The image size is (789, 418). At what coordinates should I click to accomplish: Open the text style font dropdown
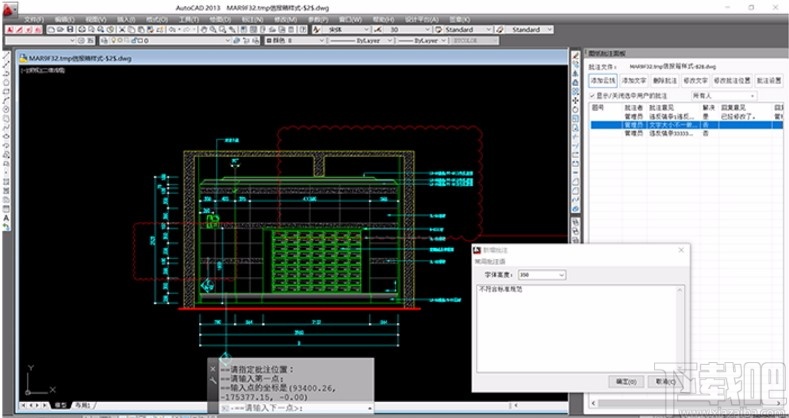347,30
